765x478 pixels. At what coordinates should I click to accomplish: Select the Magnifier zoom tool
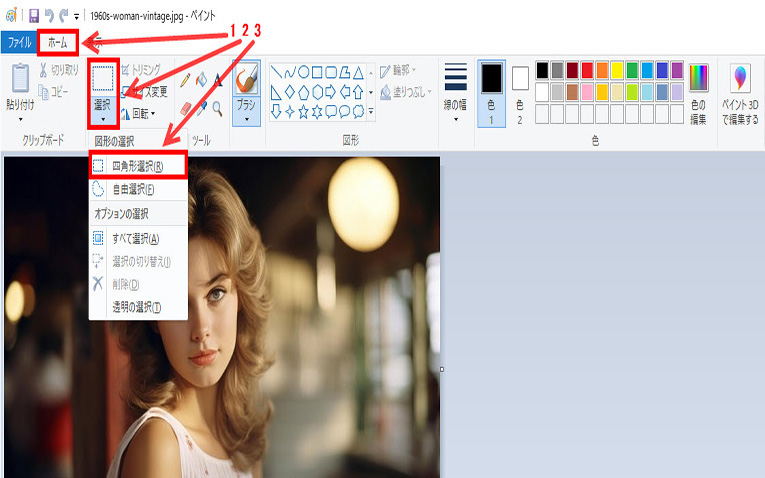click(x=217, y=107)
